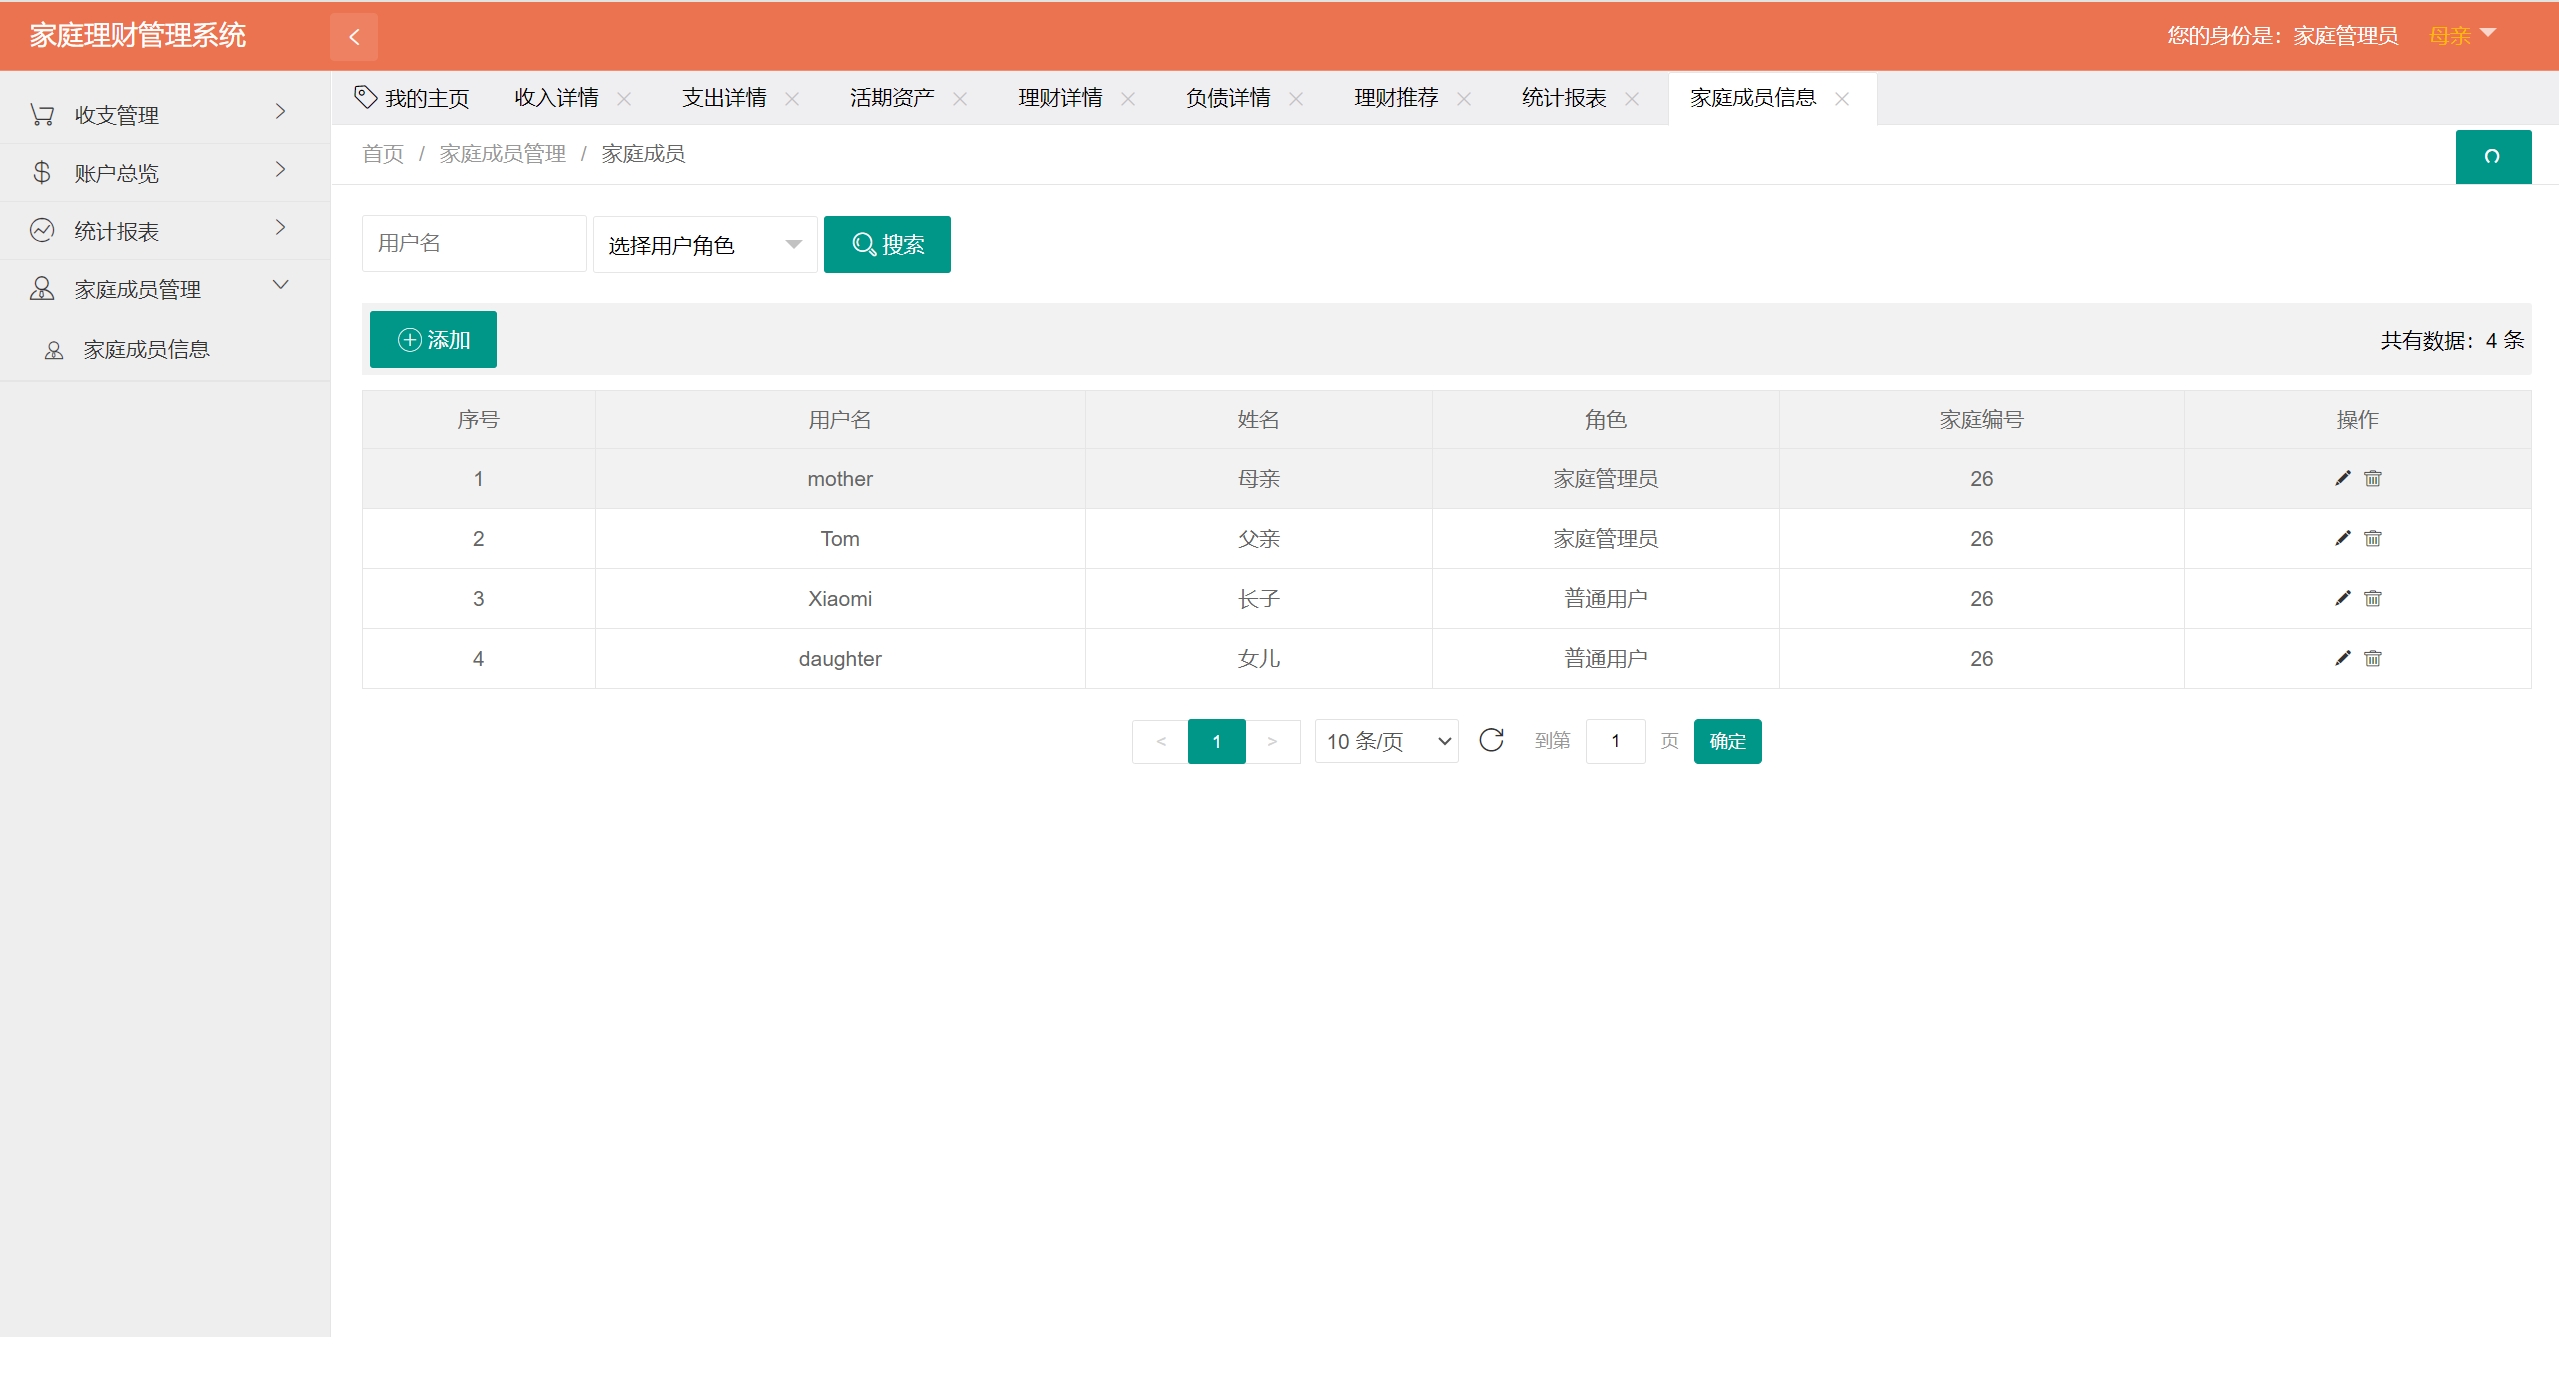Close the 收入详情 tab
2559x1399 pixels.
624,98
